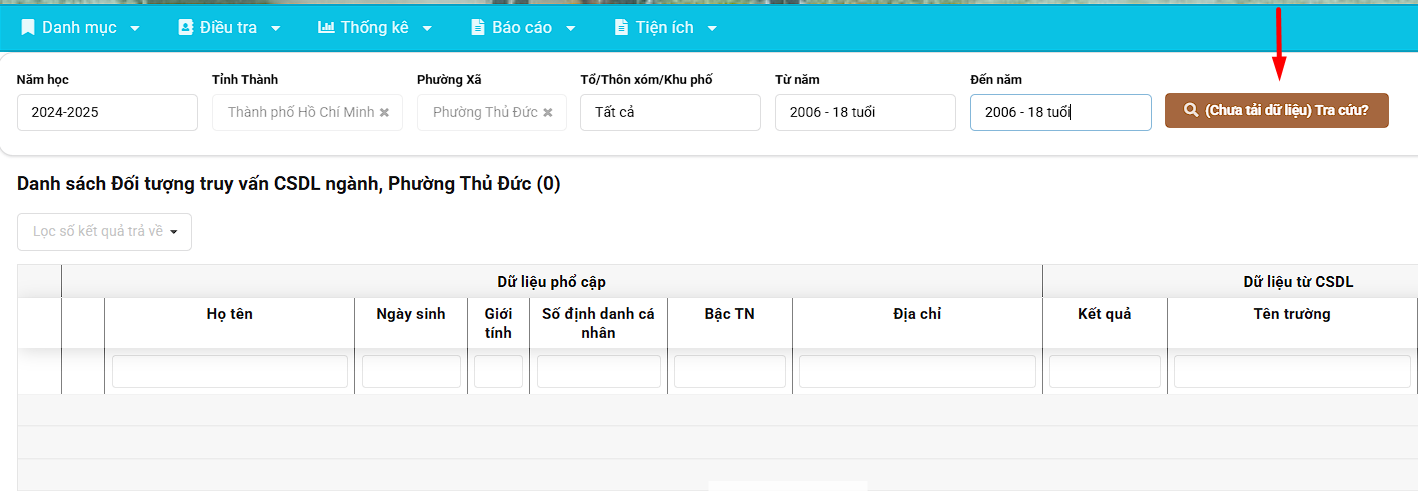Open the Từ năm age selector
The height and width of the screenshot is (491, 1418).
point(865,113)
